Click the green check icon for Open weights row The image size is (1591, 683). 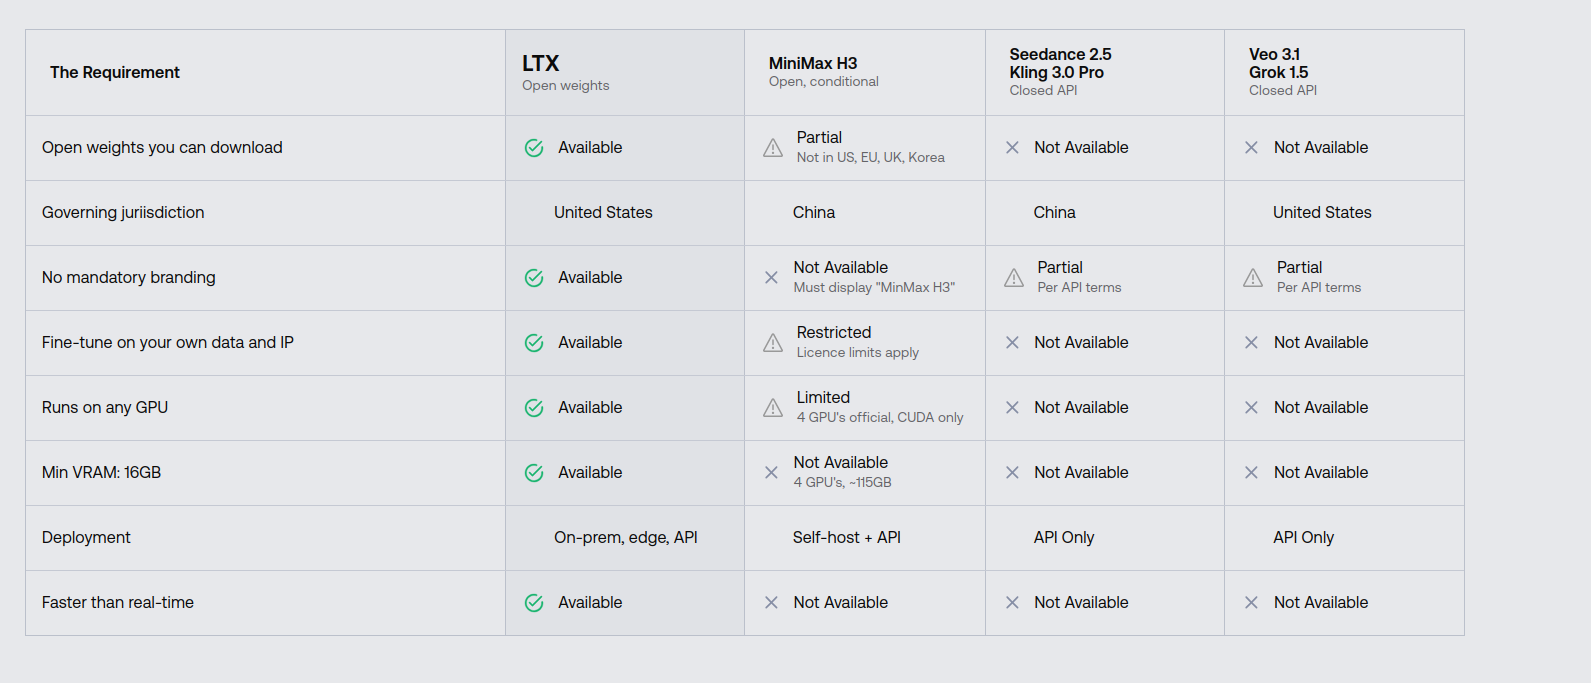pyautogui.click(x=534, y=148)
